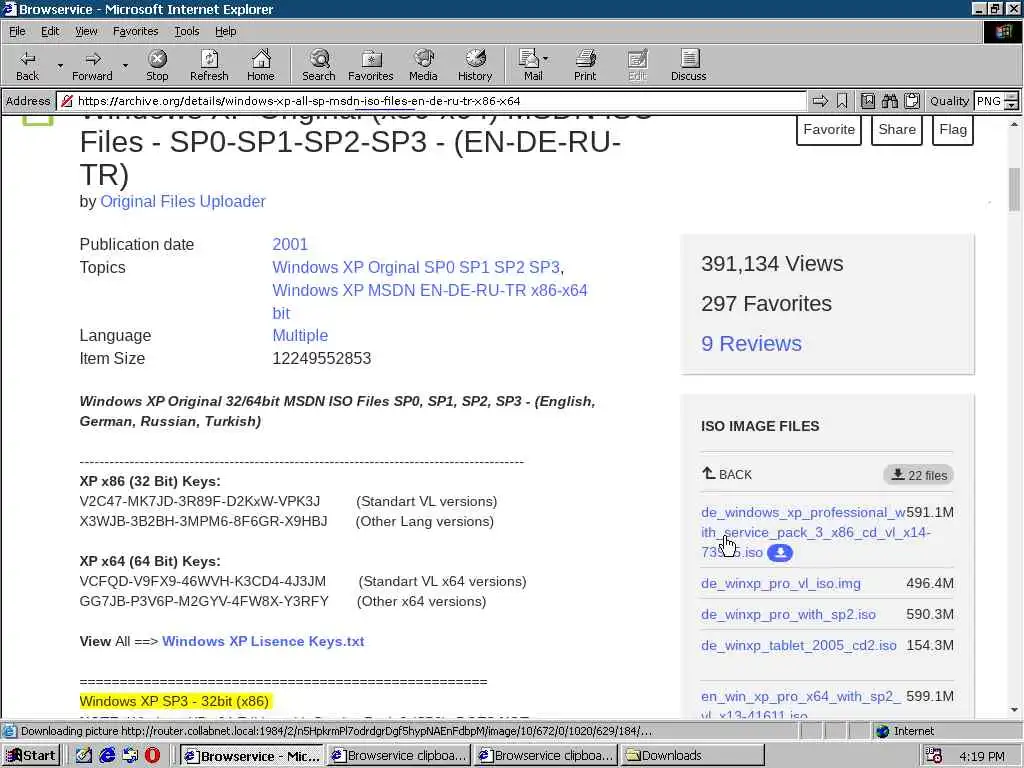Screen dimensions: 1024x768
Task: Open the Quality PNG dropdown
Action: [x=1012, y=101]
